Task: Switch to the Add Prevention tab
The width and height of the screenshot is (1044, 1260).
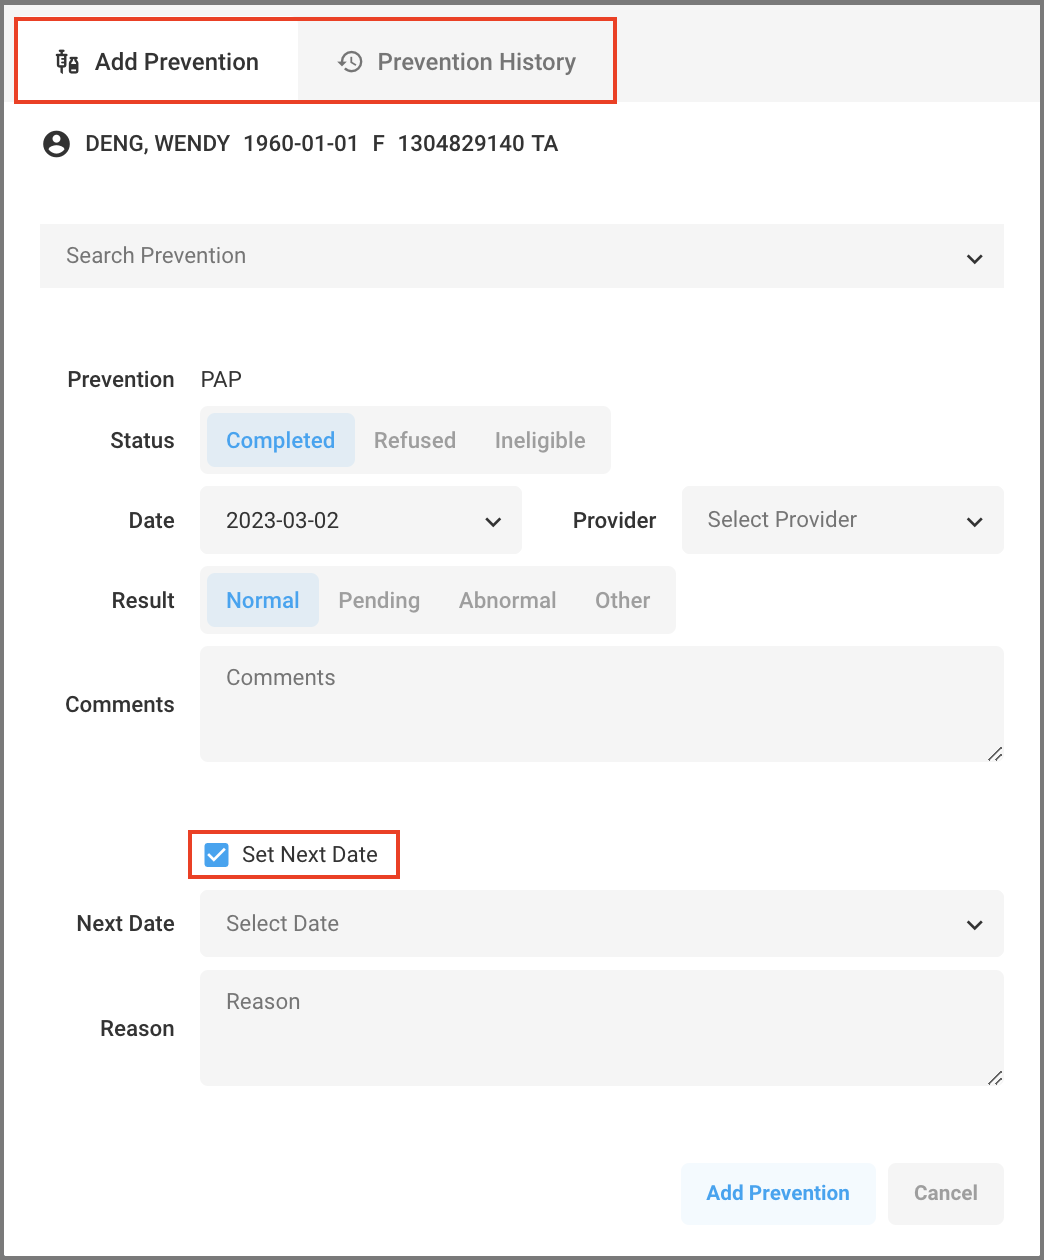Action: [x=157, y=62]
